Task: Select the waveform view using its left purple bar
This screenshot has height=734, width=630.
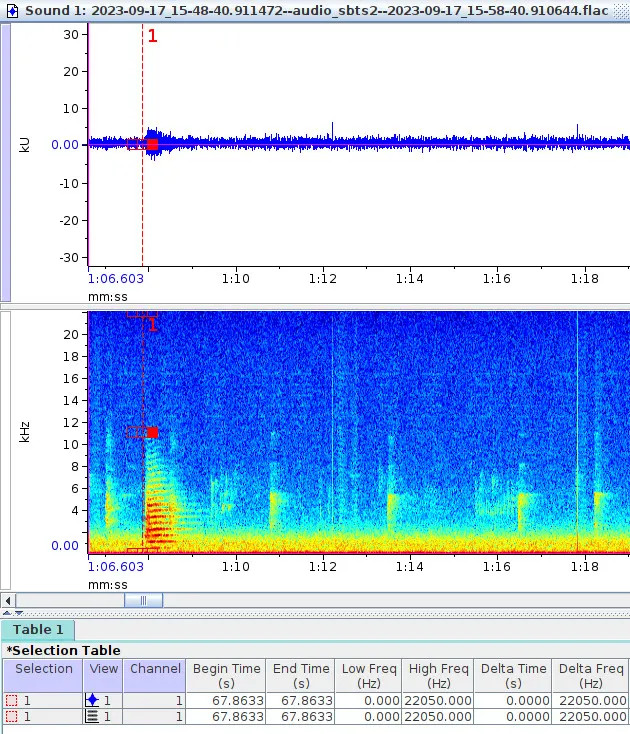Action: [5, 160]
